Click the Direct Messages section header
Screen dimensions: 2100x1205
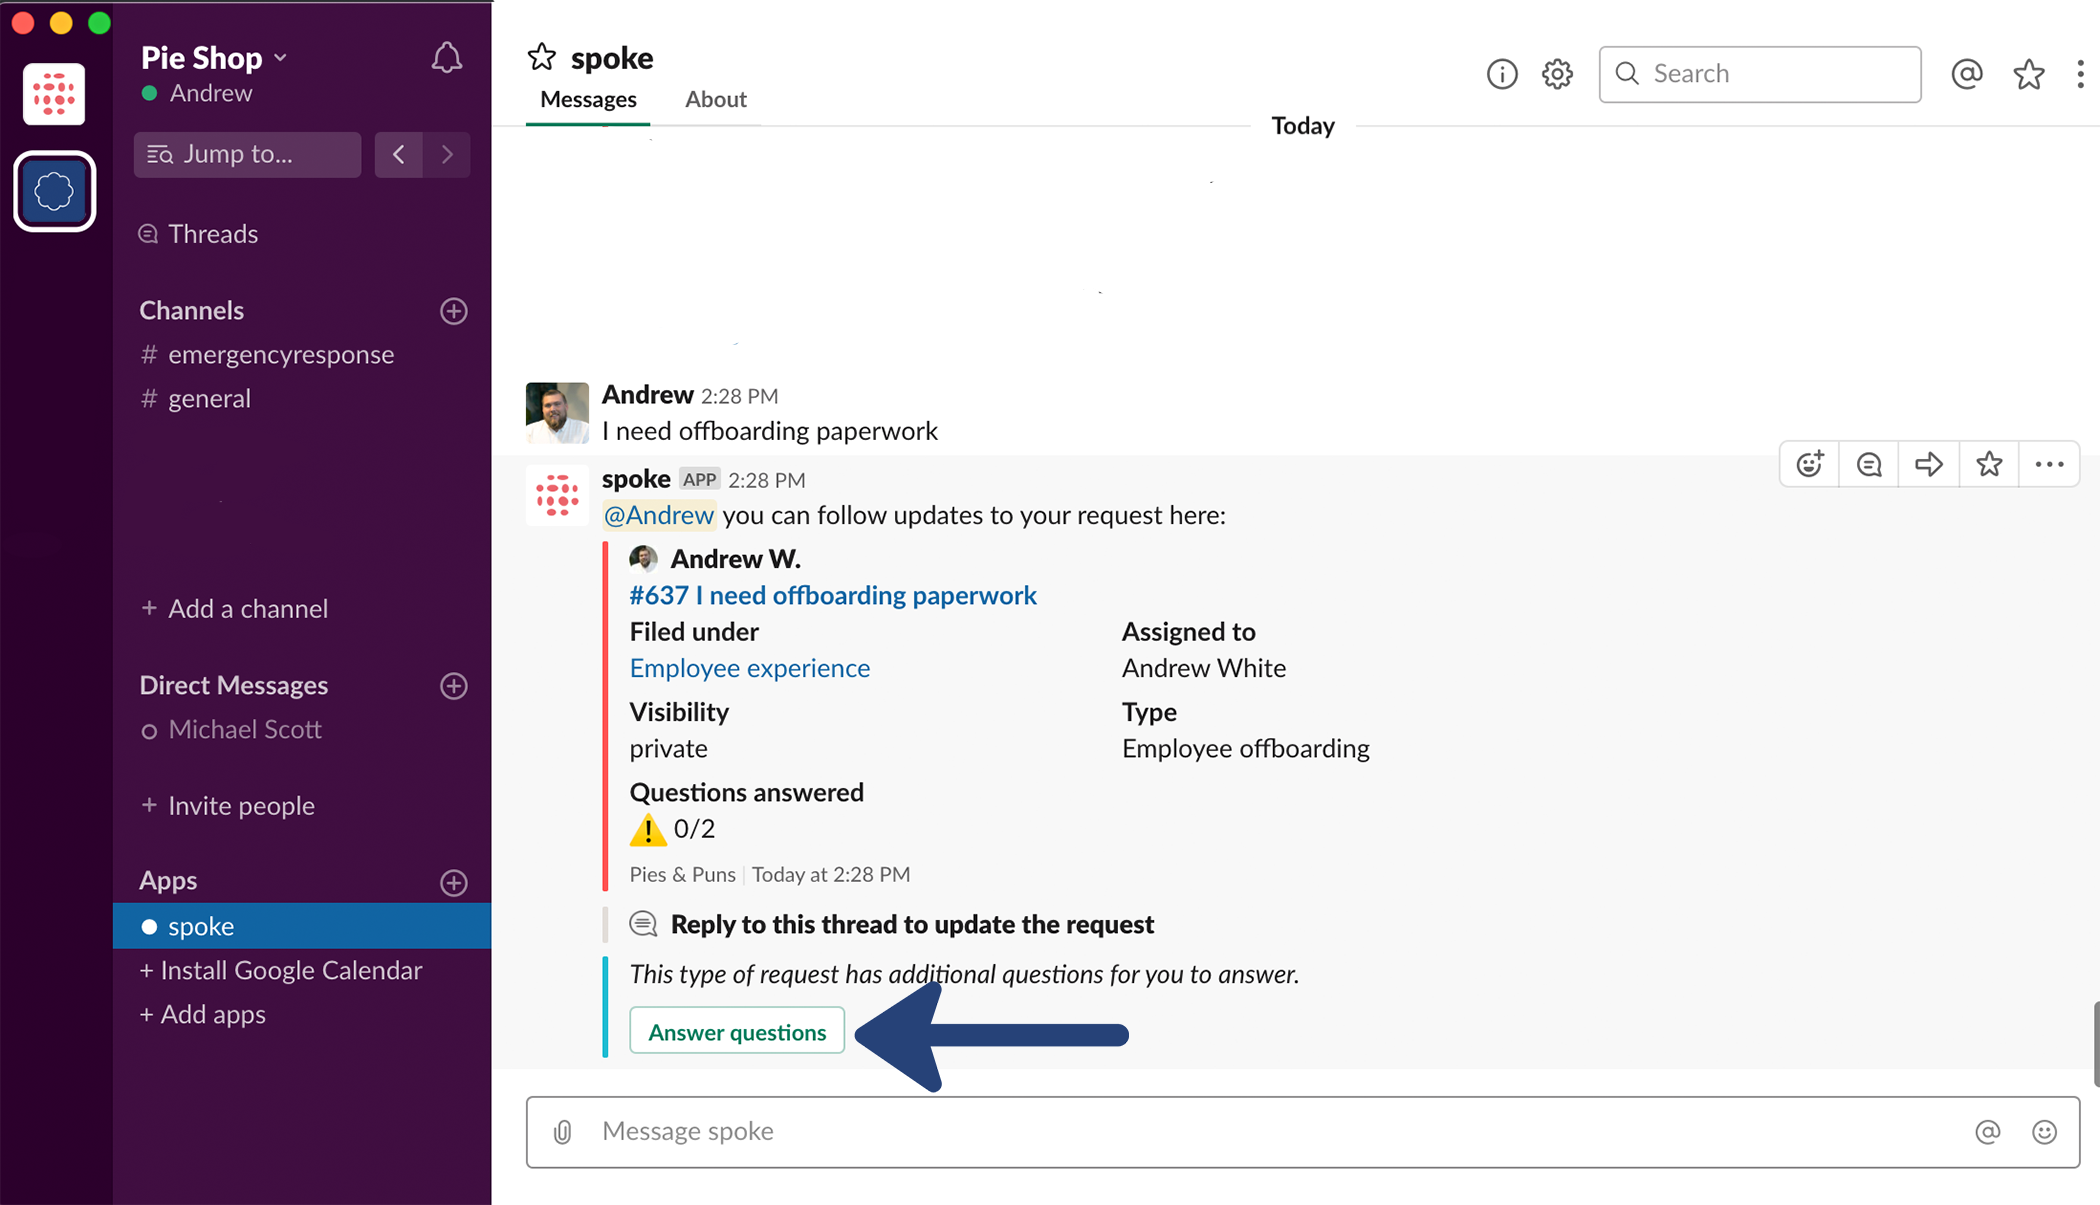pyautogui.click(x=233, y=686)
